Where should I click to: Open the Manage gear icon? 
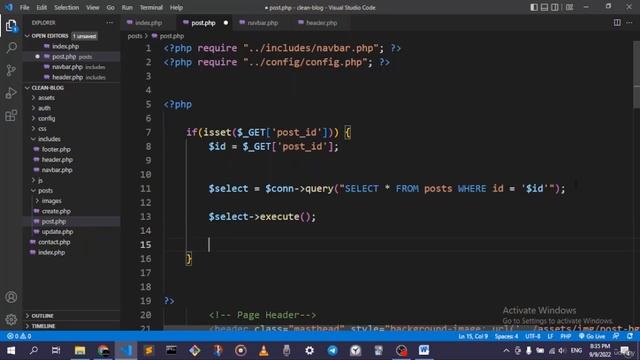[x=11, y=319]
